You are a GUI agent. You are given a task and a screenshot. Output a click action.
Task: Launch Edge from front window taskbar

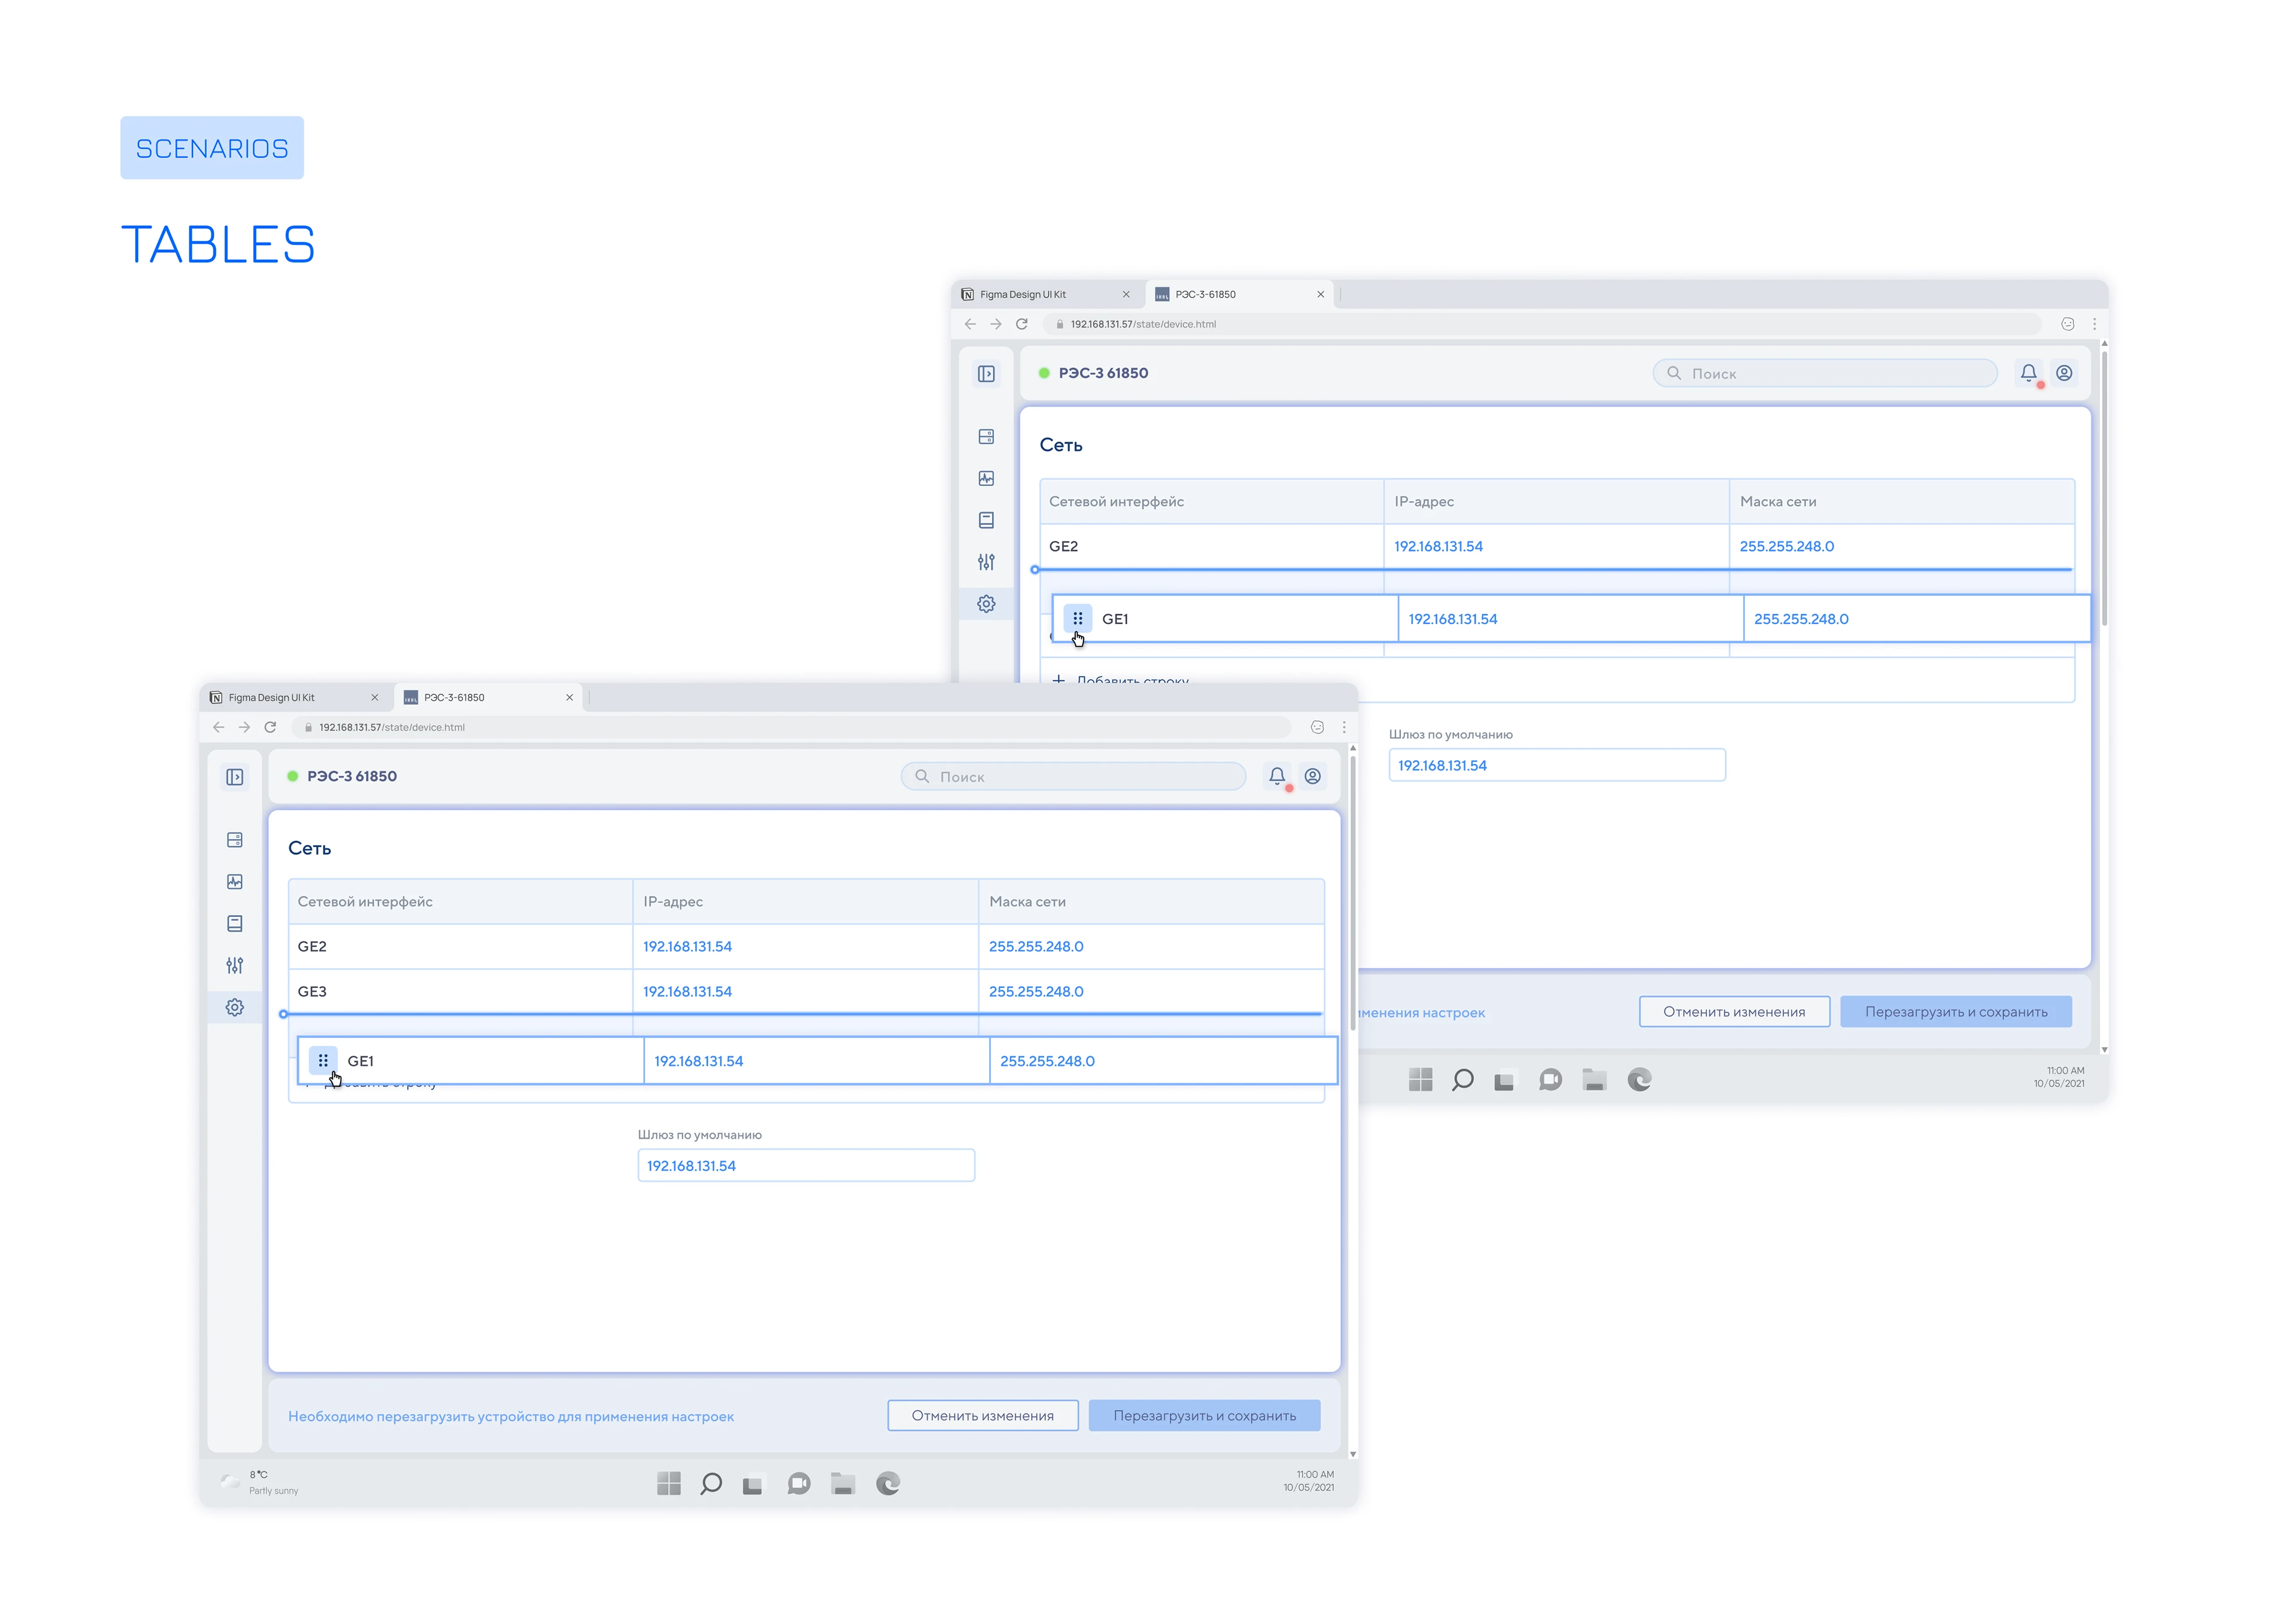pyautogui.click(x=888, y=1483)
